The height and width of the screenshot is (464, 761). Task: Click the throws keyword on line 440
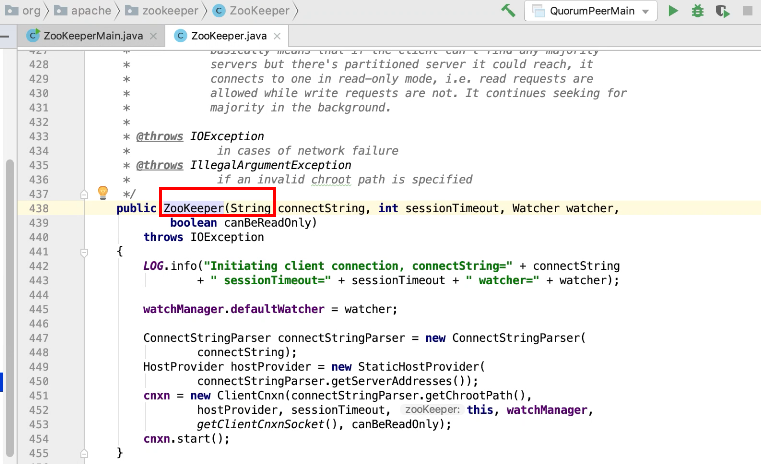point(163,237)
